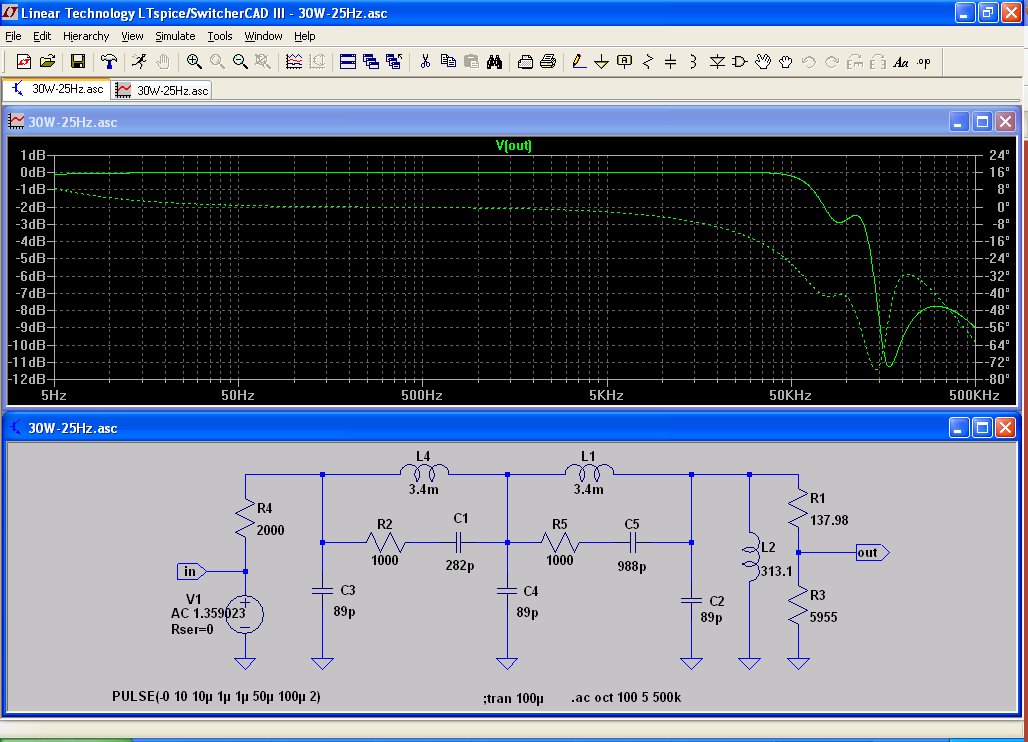Select the Diode component tool
This screenshot has width=1028, height=742.
click(716, 61)
